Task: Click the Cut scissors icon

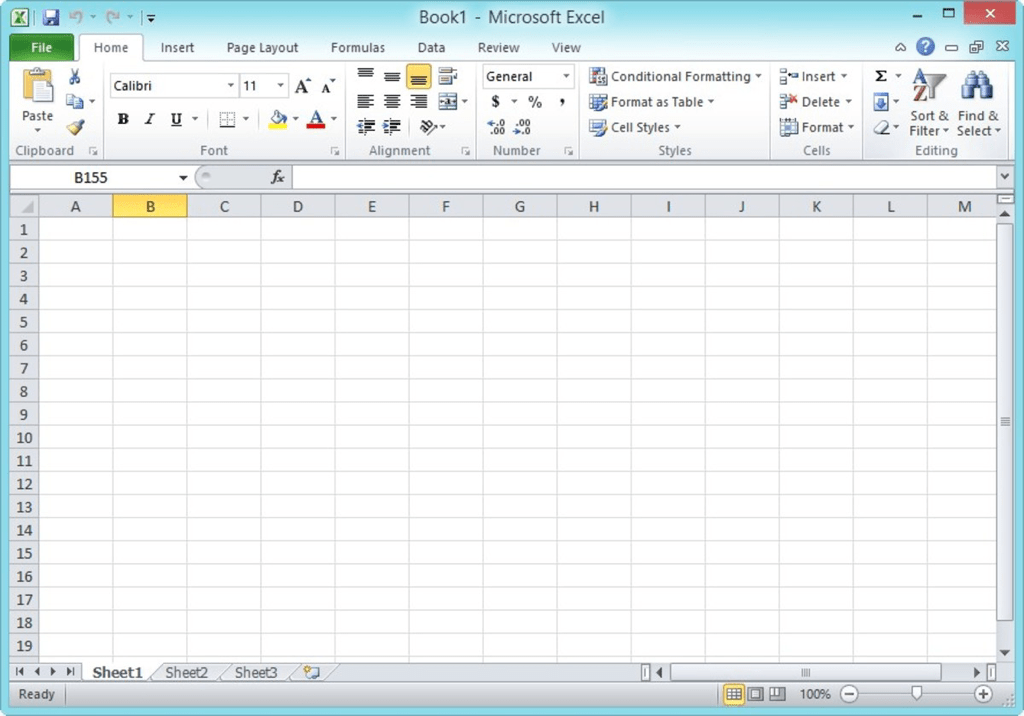Action: (x=75, y=77)
